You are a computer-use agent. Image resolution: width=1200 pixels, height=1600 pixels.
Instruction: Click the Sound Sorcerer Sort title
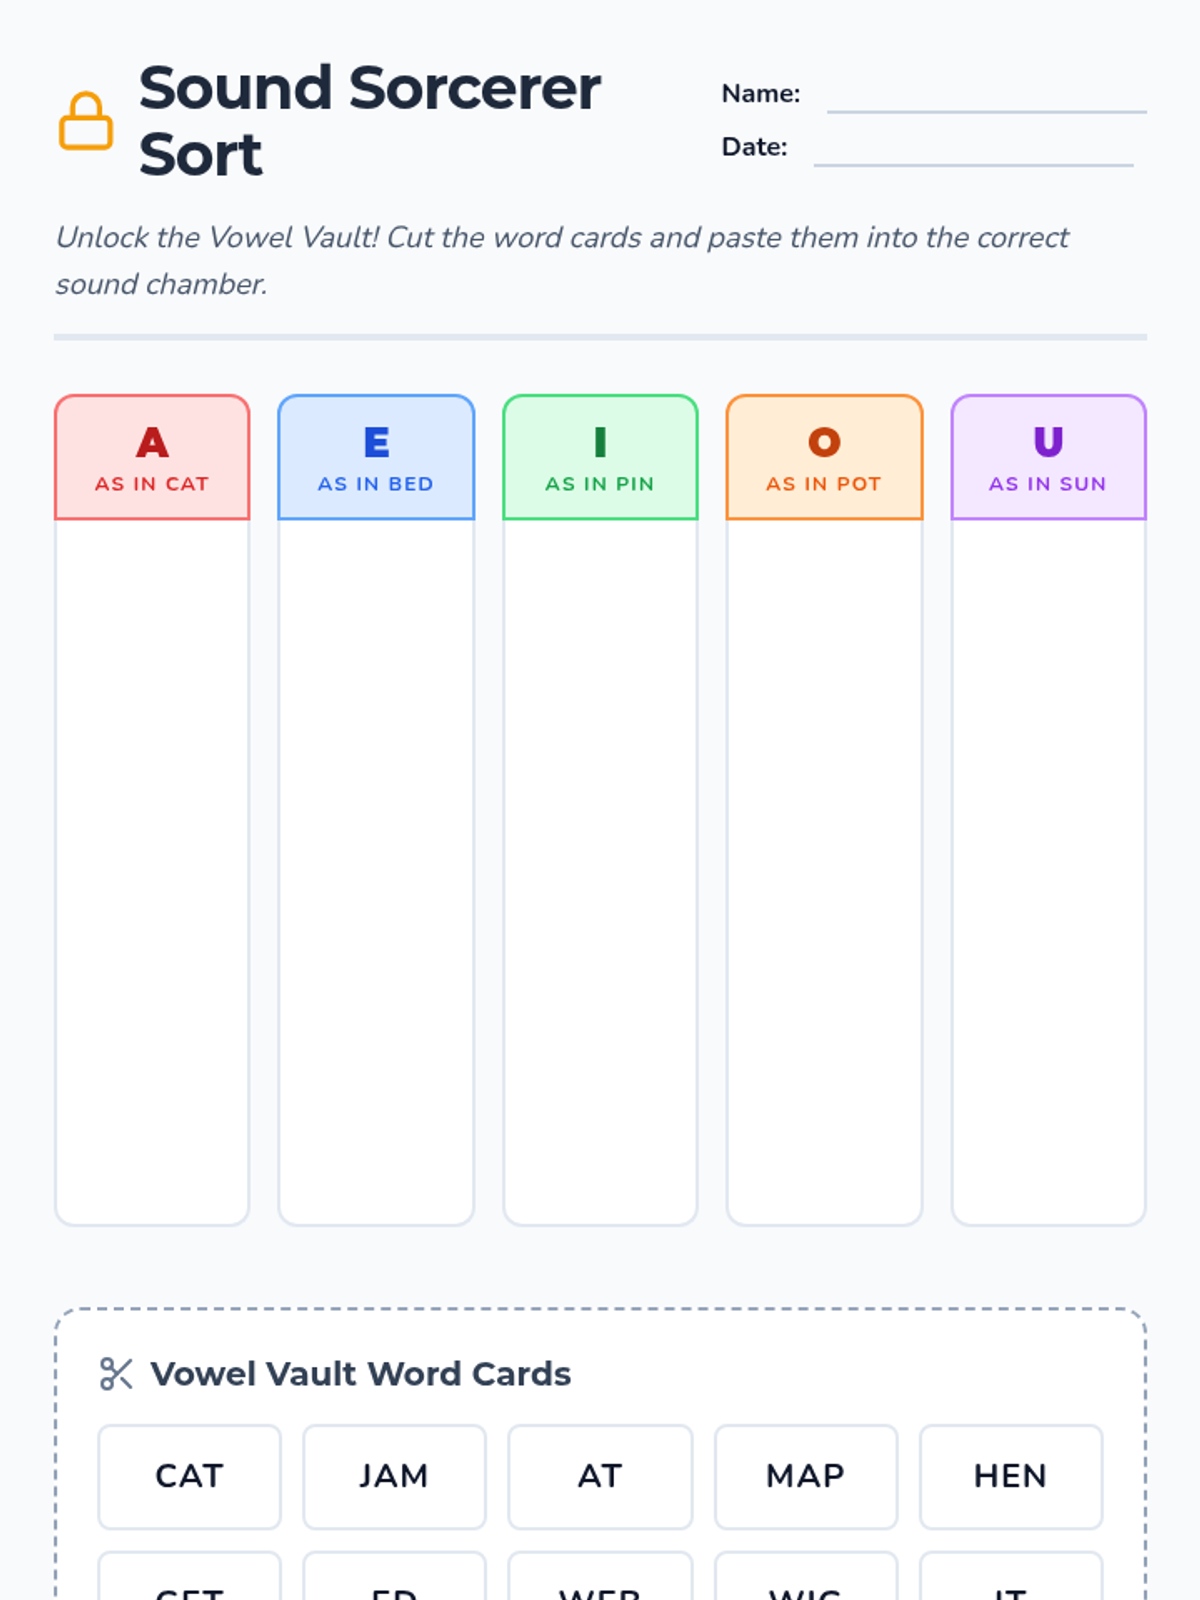[x=370, y=121]
